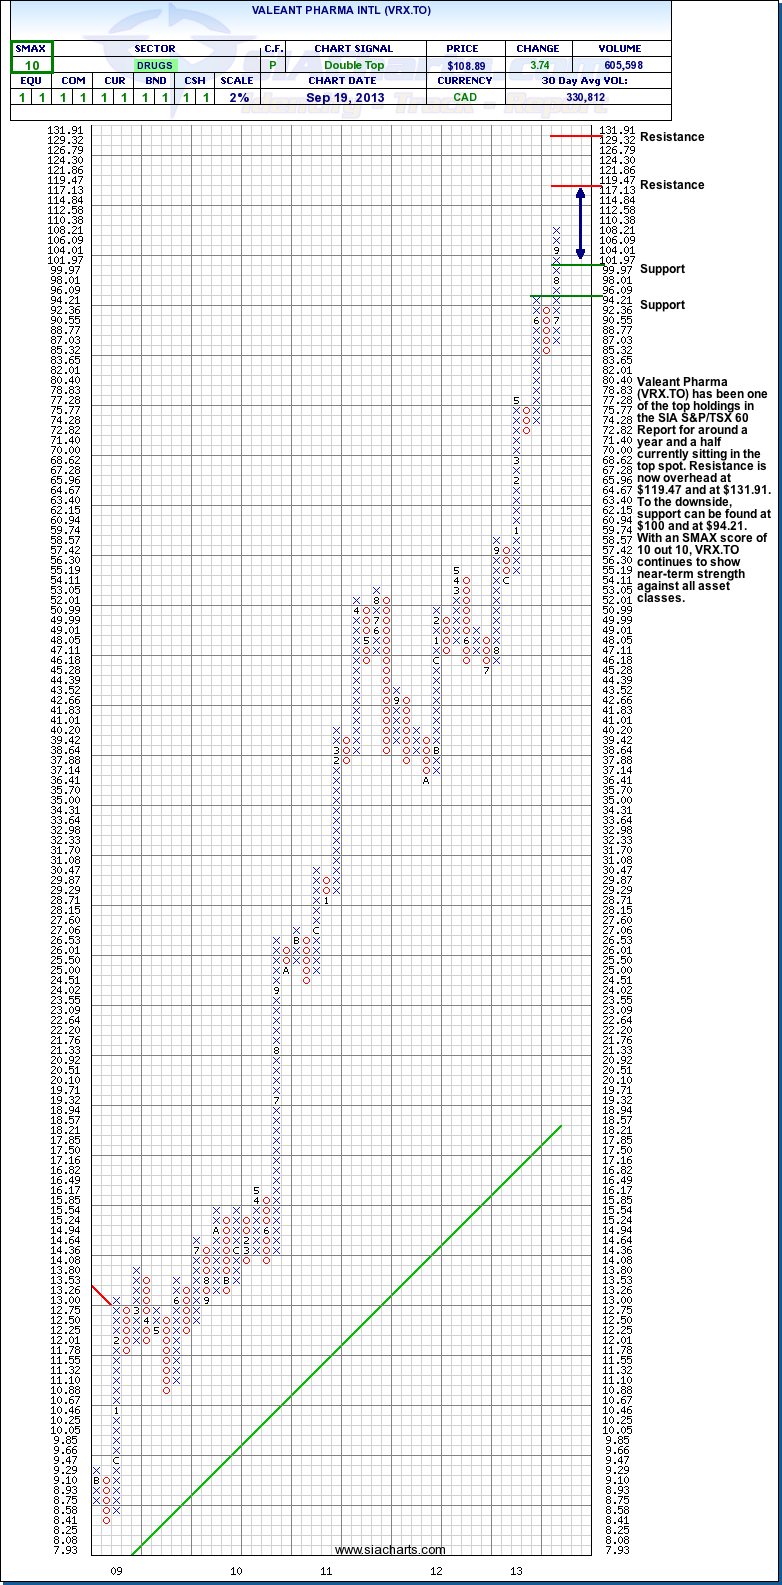Viewport: 782px width, 1585px height.
Task: Click the $108.89 price value
Action: coord(465,65)
